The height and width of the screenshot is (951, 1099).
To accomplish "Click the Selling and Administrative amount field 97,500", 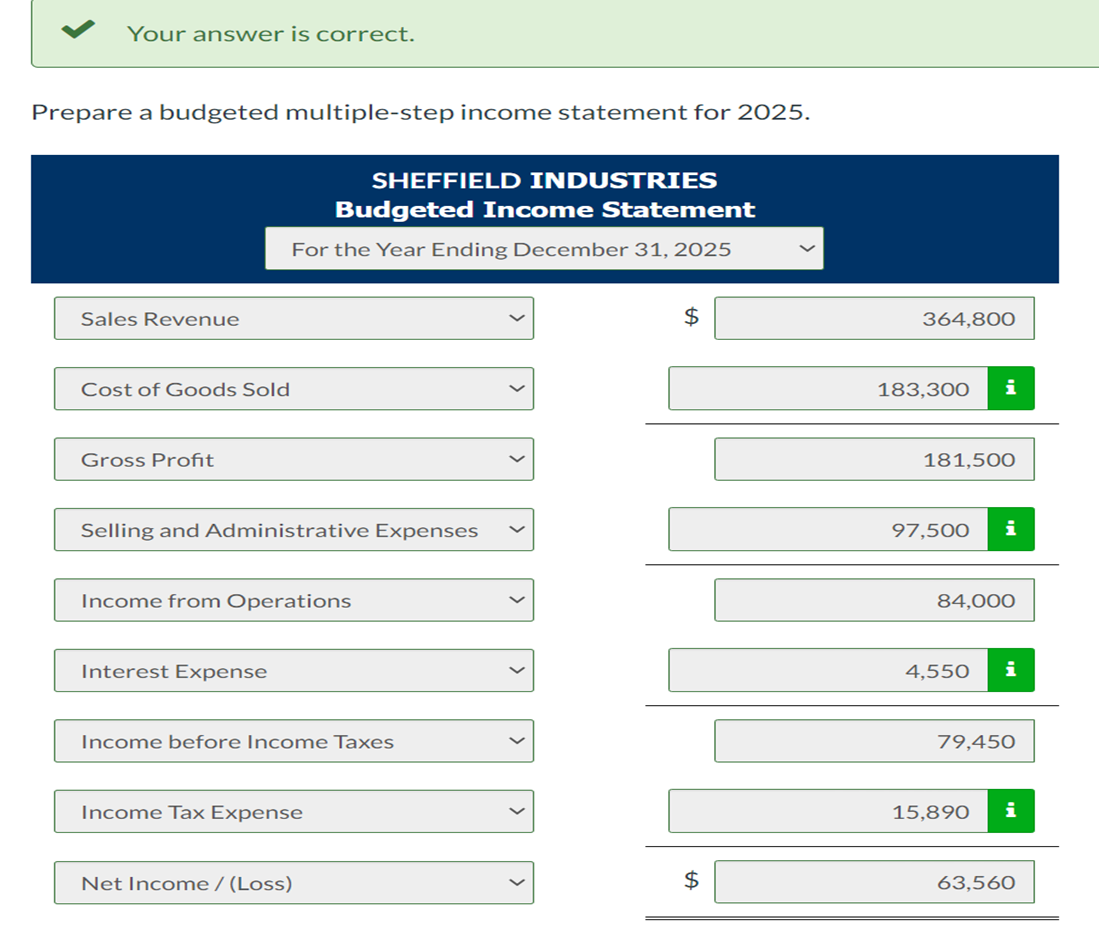I will coord(828,529).
